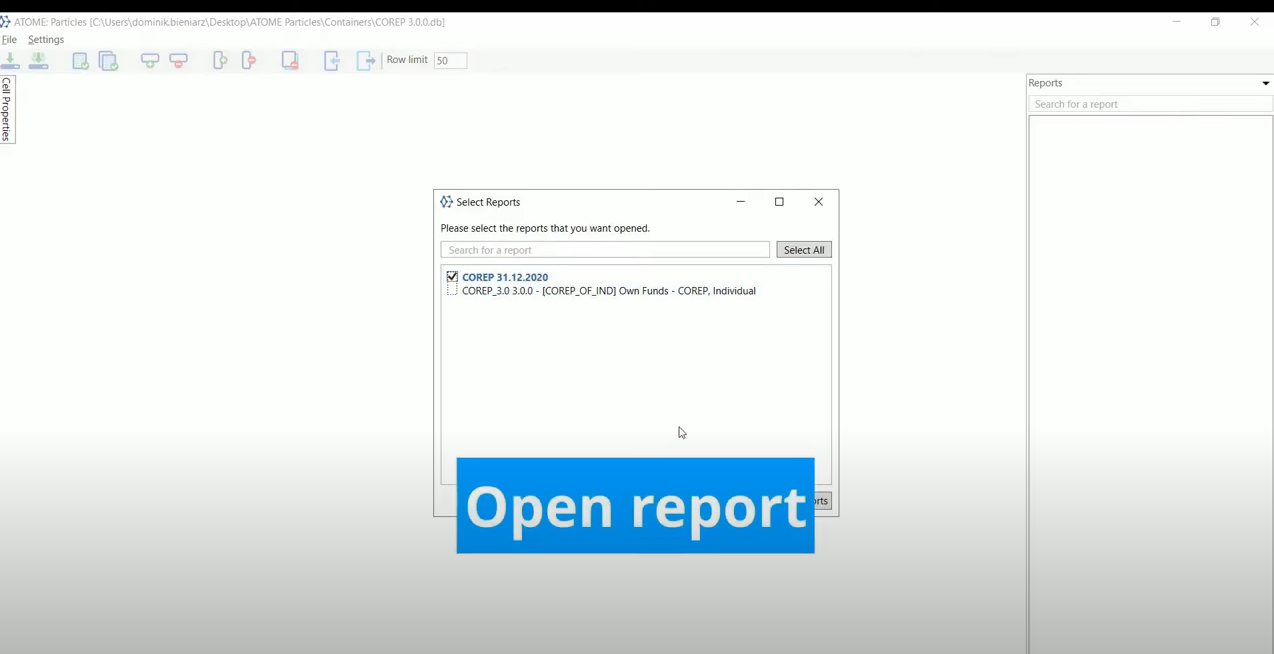Click the export arrow-out-of-page toolbar icon
The width and height of the screenshot is (1274, 654).
coord(366,61)
